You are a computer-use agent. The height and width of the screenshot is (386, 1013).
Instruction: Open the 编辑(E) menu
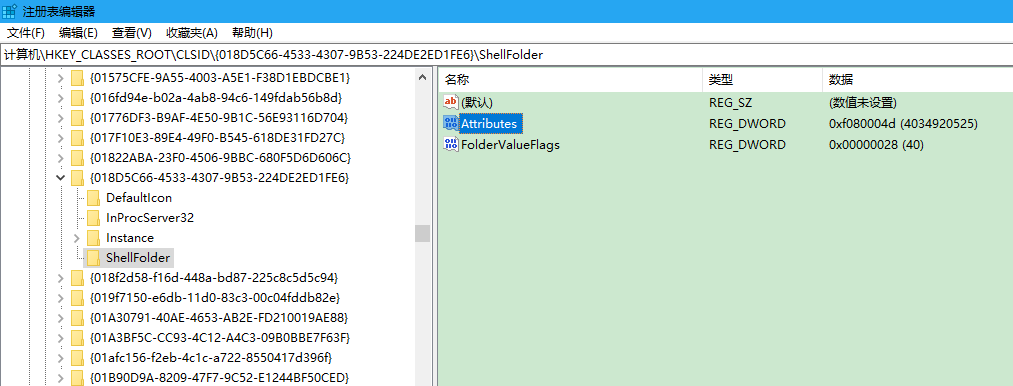(78, 32)
